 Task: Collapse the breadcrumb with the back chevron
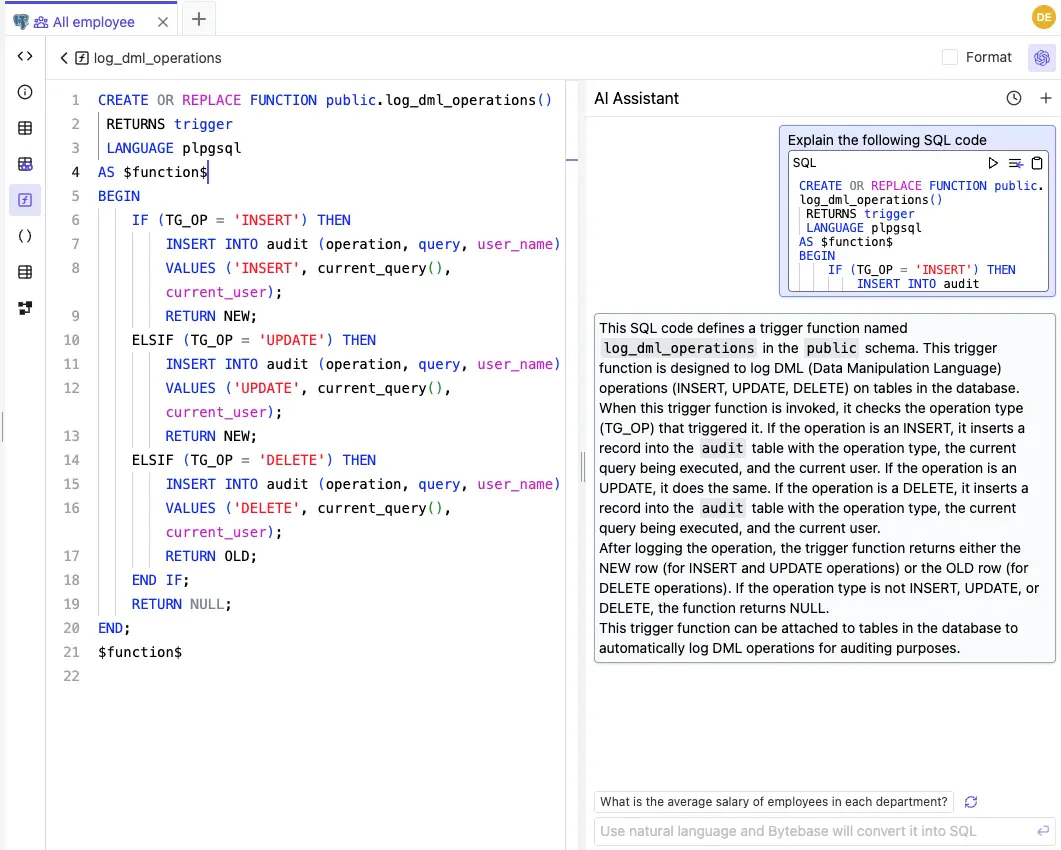point(63,57)
